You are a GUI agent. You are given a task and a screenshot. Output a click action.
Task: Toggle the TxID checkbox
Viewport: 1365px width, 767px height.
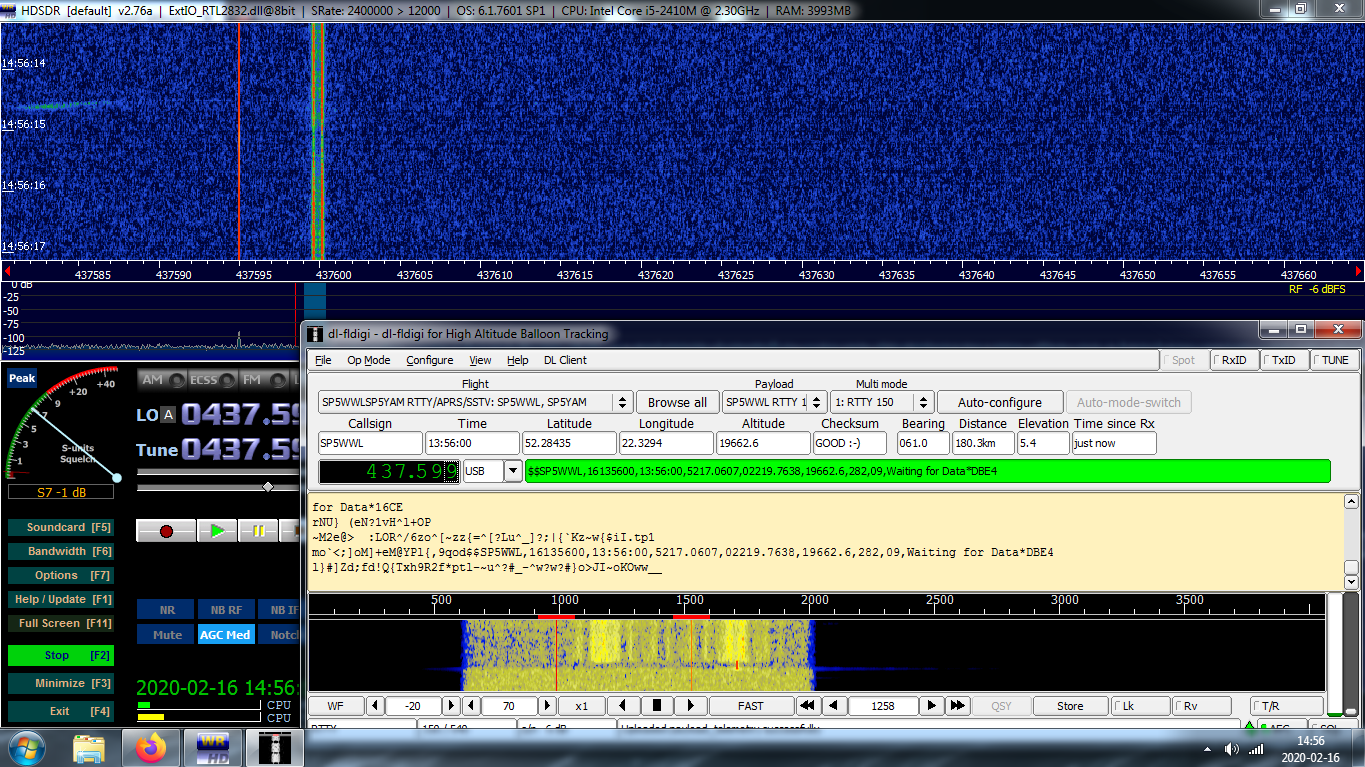(1285, 360)
